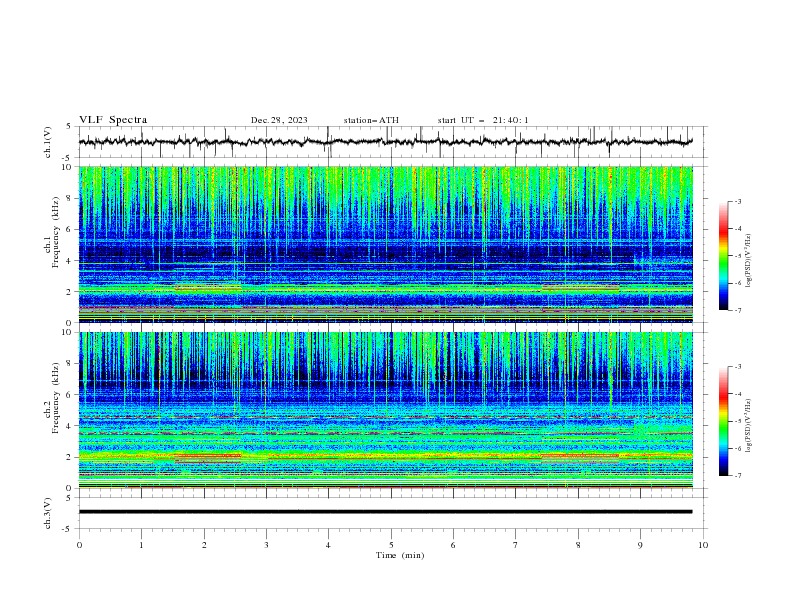Click the ch.2 color bar "log(PSD)(V²/Hz)" label

(749, 426)
